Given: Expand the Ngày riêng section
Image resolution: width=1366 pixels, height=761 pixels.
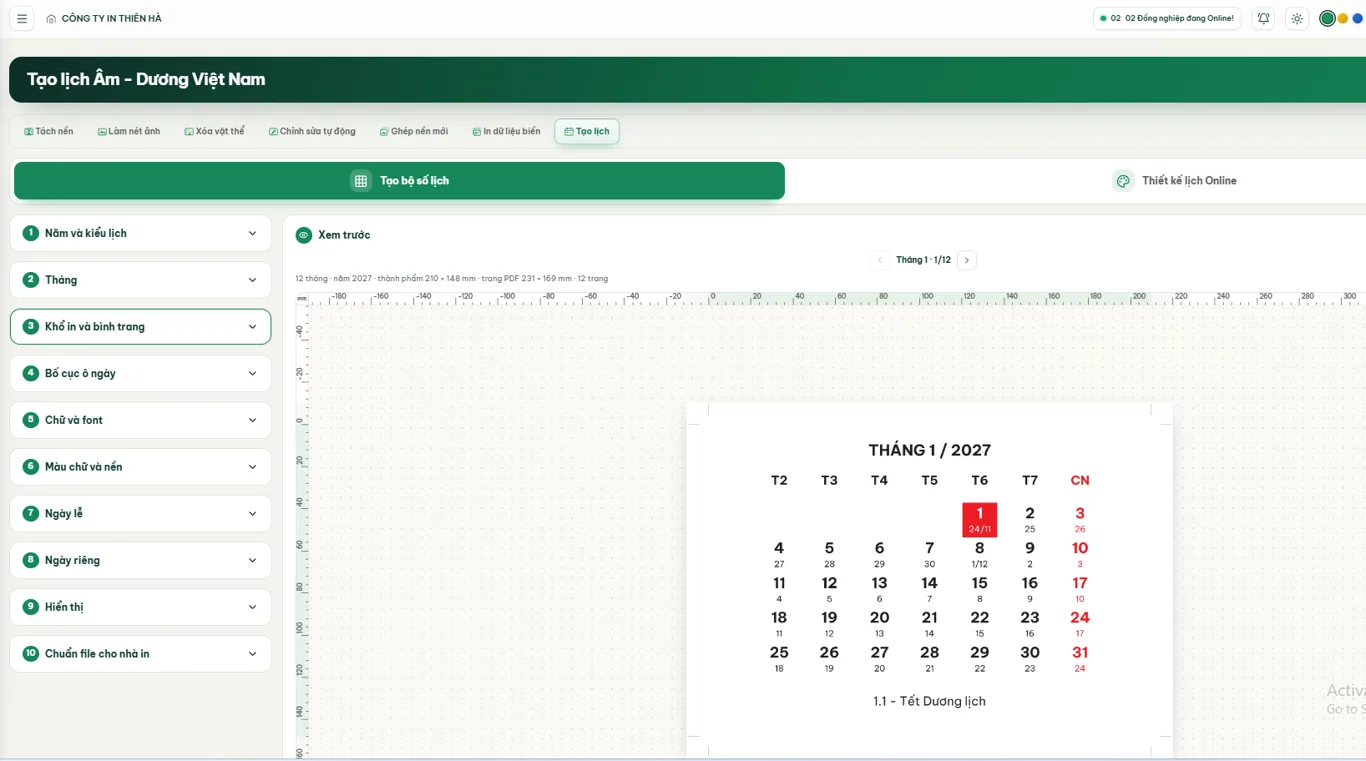Looking at the screenshot, I should point(141,560).
